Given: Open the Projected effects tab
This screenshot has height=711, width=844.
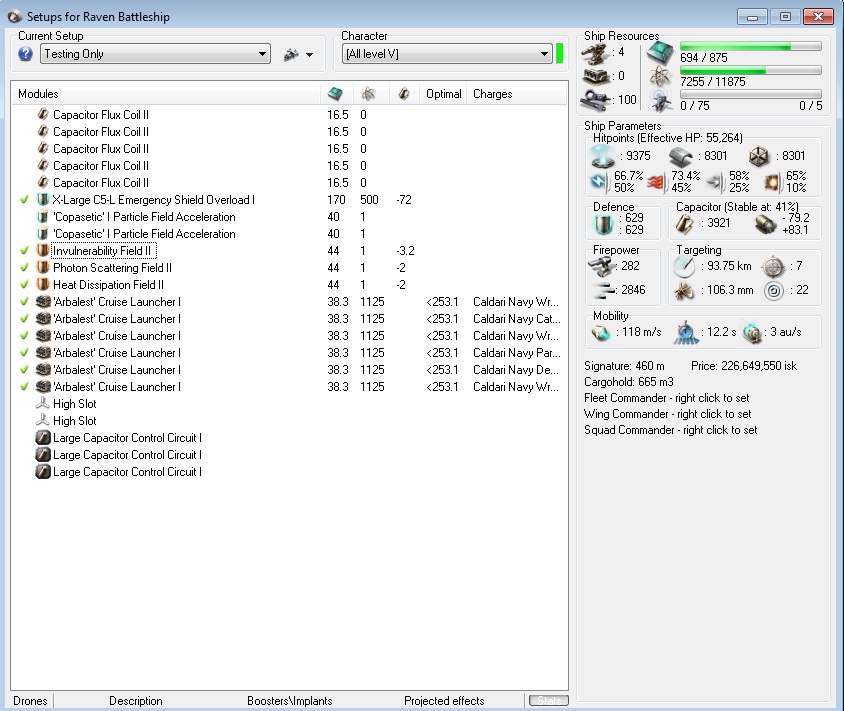Looking at the screenshot, I should (x=444, y=701).
